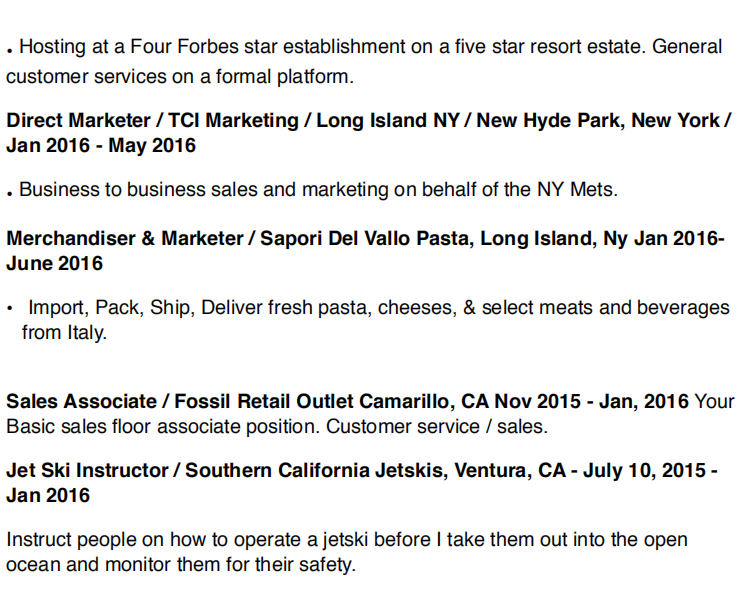Screen dimensions: 740x593
Task: Click 'customer services on a formal platform' text
Action: (x=180, y=77)
